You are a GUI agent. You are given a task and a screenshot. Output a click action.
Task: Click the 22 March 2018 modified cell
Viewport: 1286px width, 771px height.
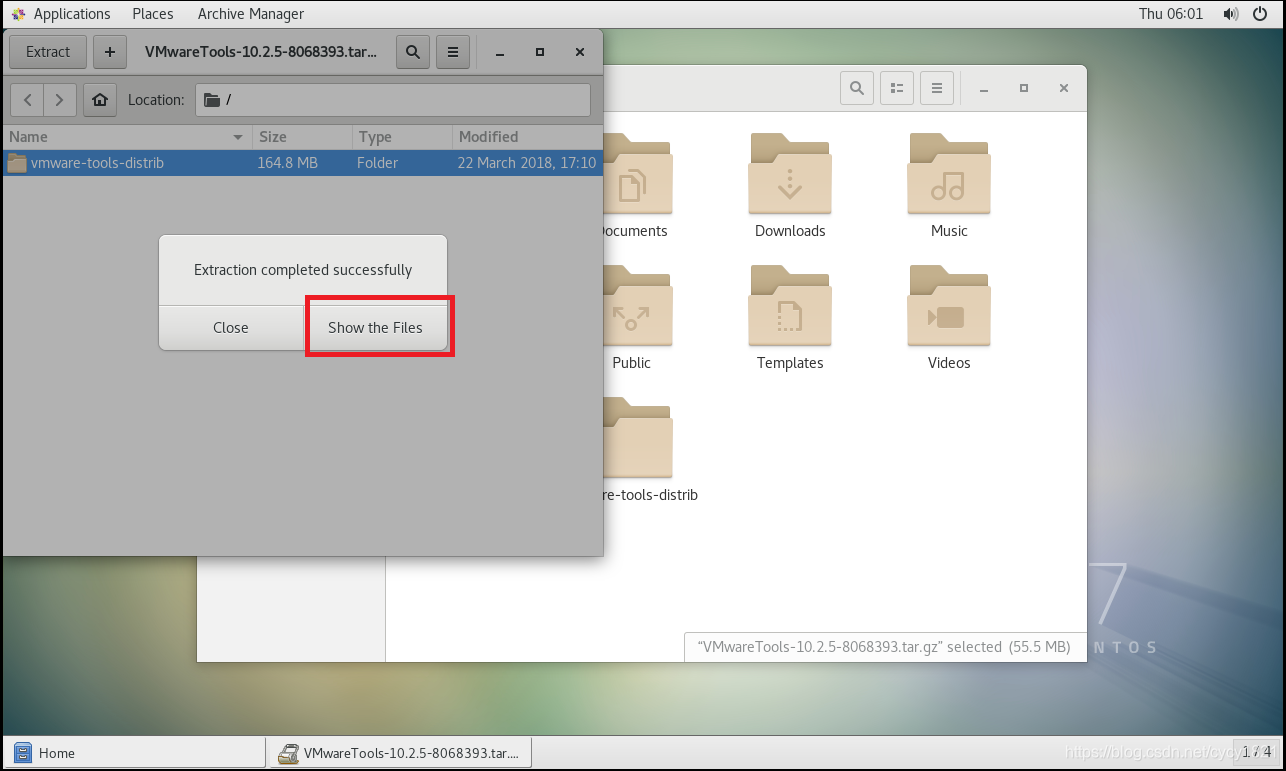click(527, 163)
